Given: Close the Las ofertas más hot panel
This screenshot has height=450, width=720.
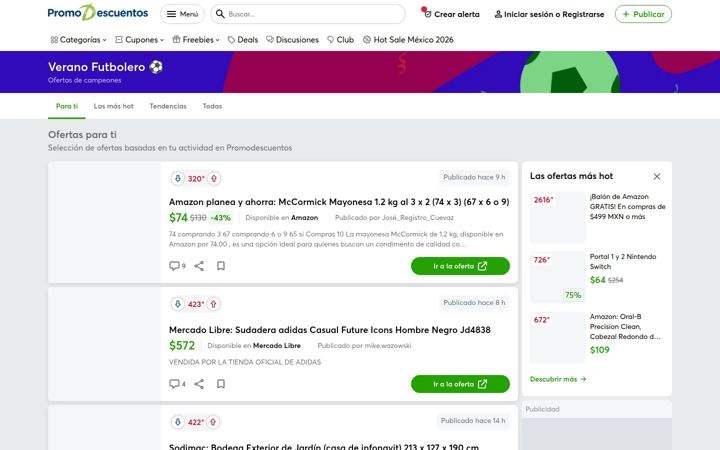Looking at the screenshot, I should tap(657, 176).
